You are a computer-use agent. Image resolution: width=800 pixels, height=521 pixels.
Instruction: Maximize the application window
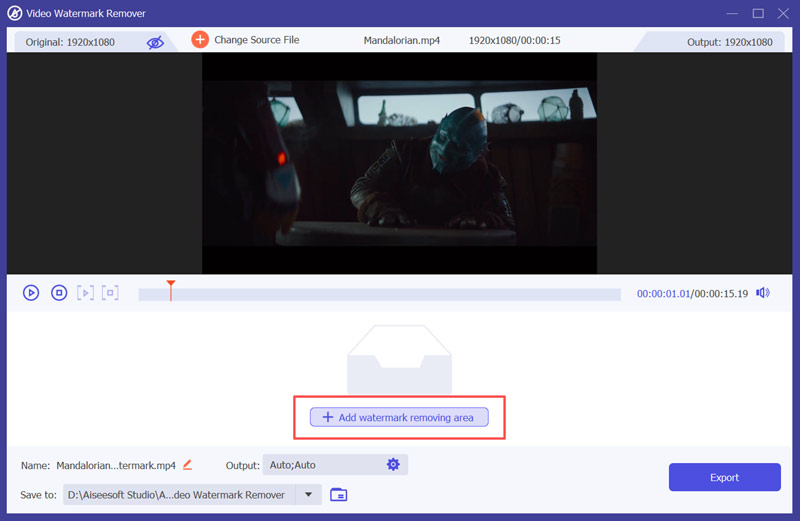point(758,13)
